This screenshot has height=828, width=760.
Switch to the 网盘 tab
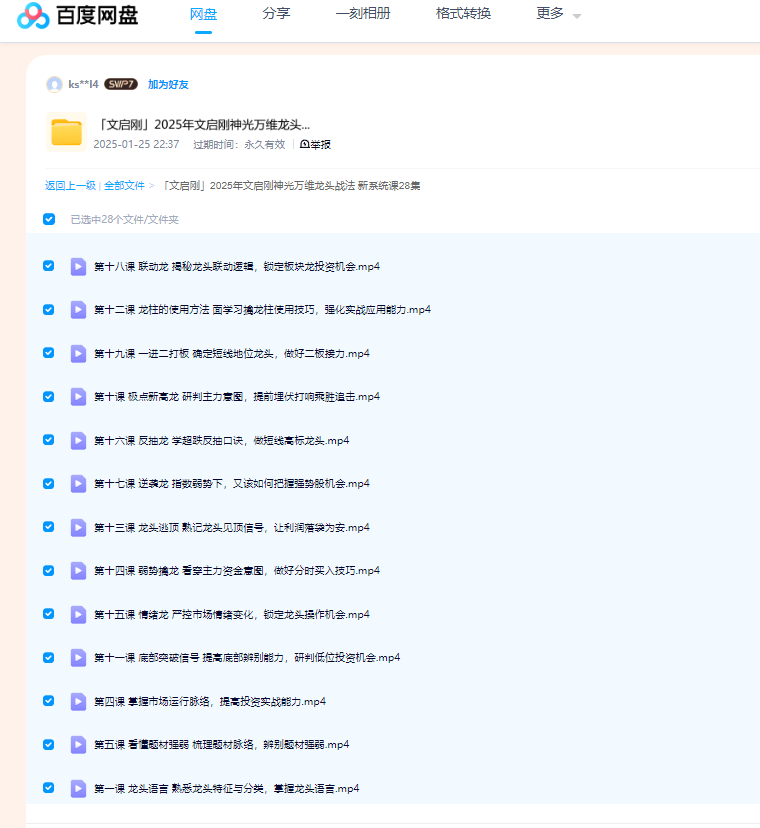(203, 14)
